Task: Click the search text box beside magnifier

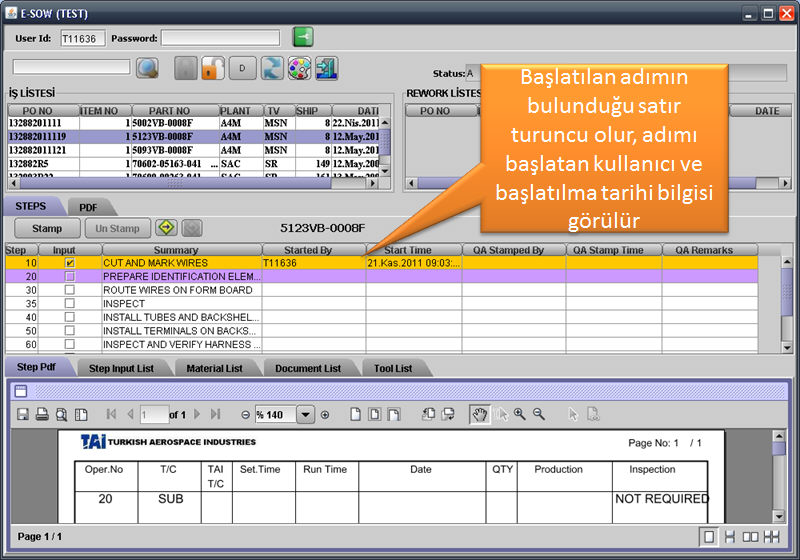Action: point(72,67)
